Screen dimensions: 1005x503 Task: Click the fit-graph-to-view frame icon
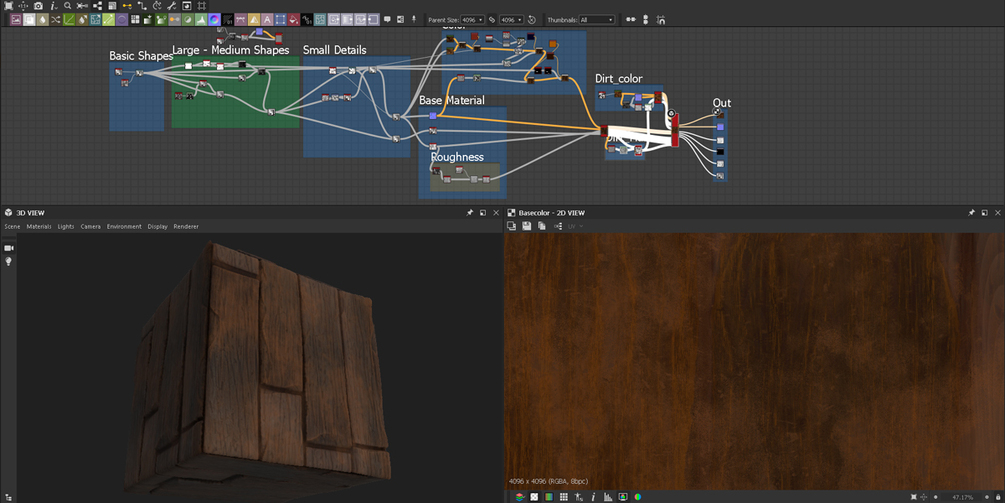(x=8, y=6)
